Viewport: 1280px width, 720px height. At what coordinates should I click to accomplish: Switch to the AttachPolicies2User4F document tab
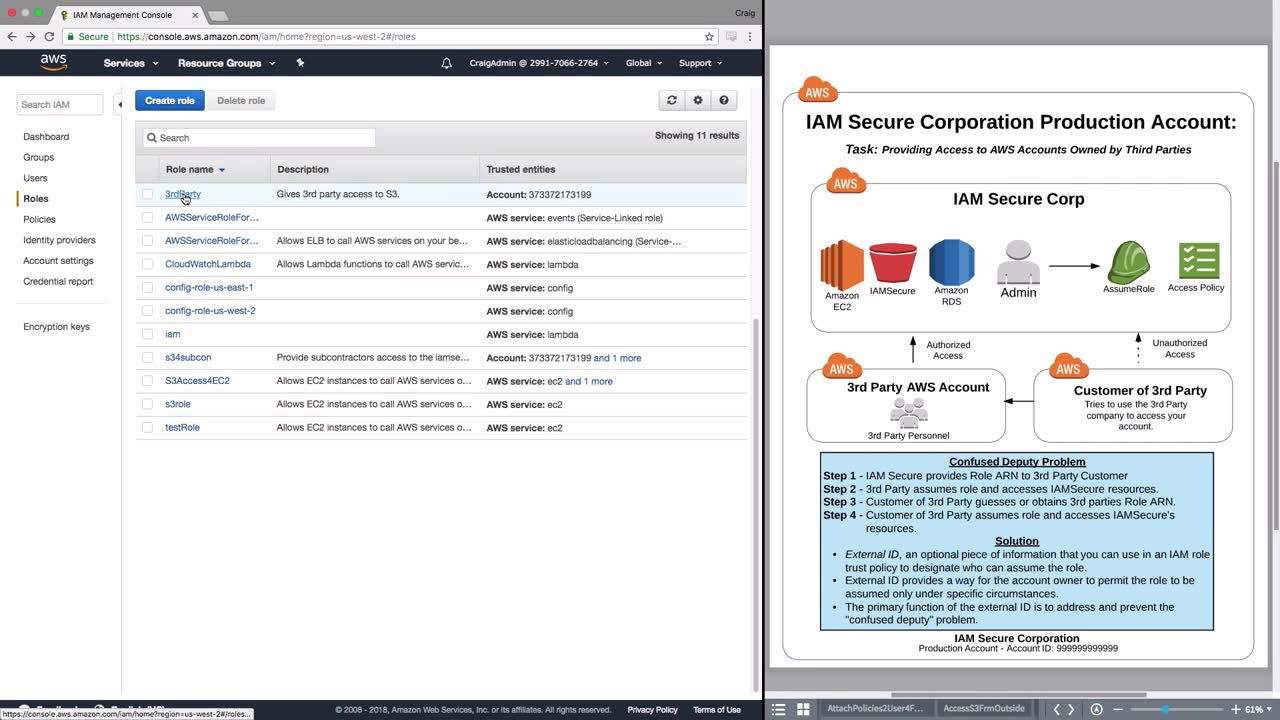pos(875,709)
